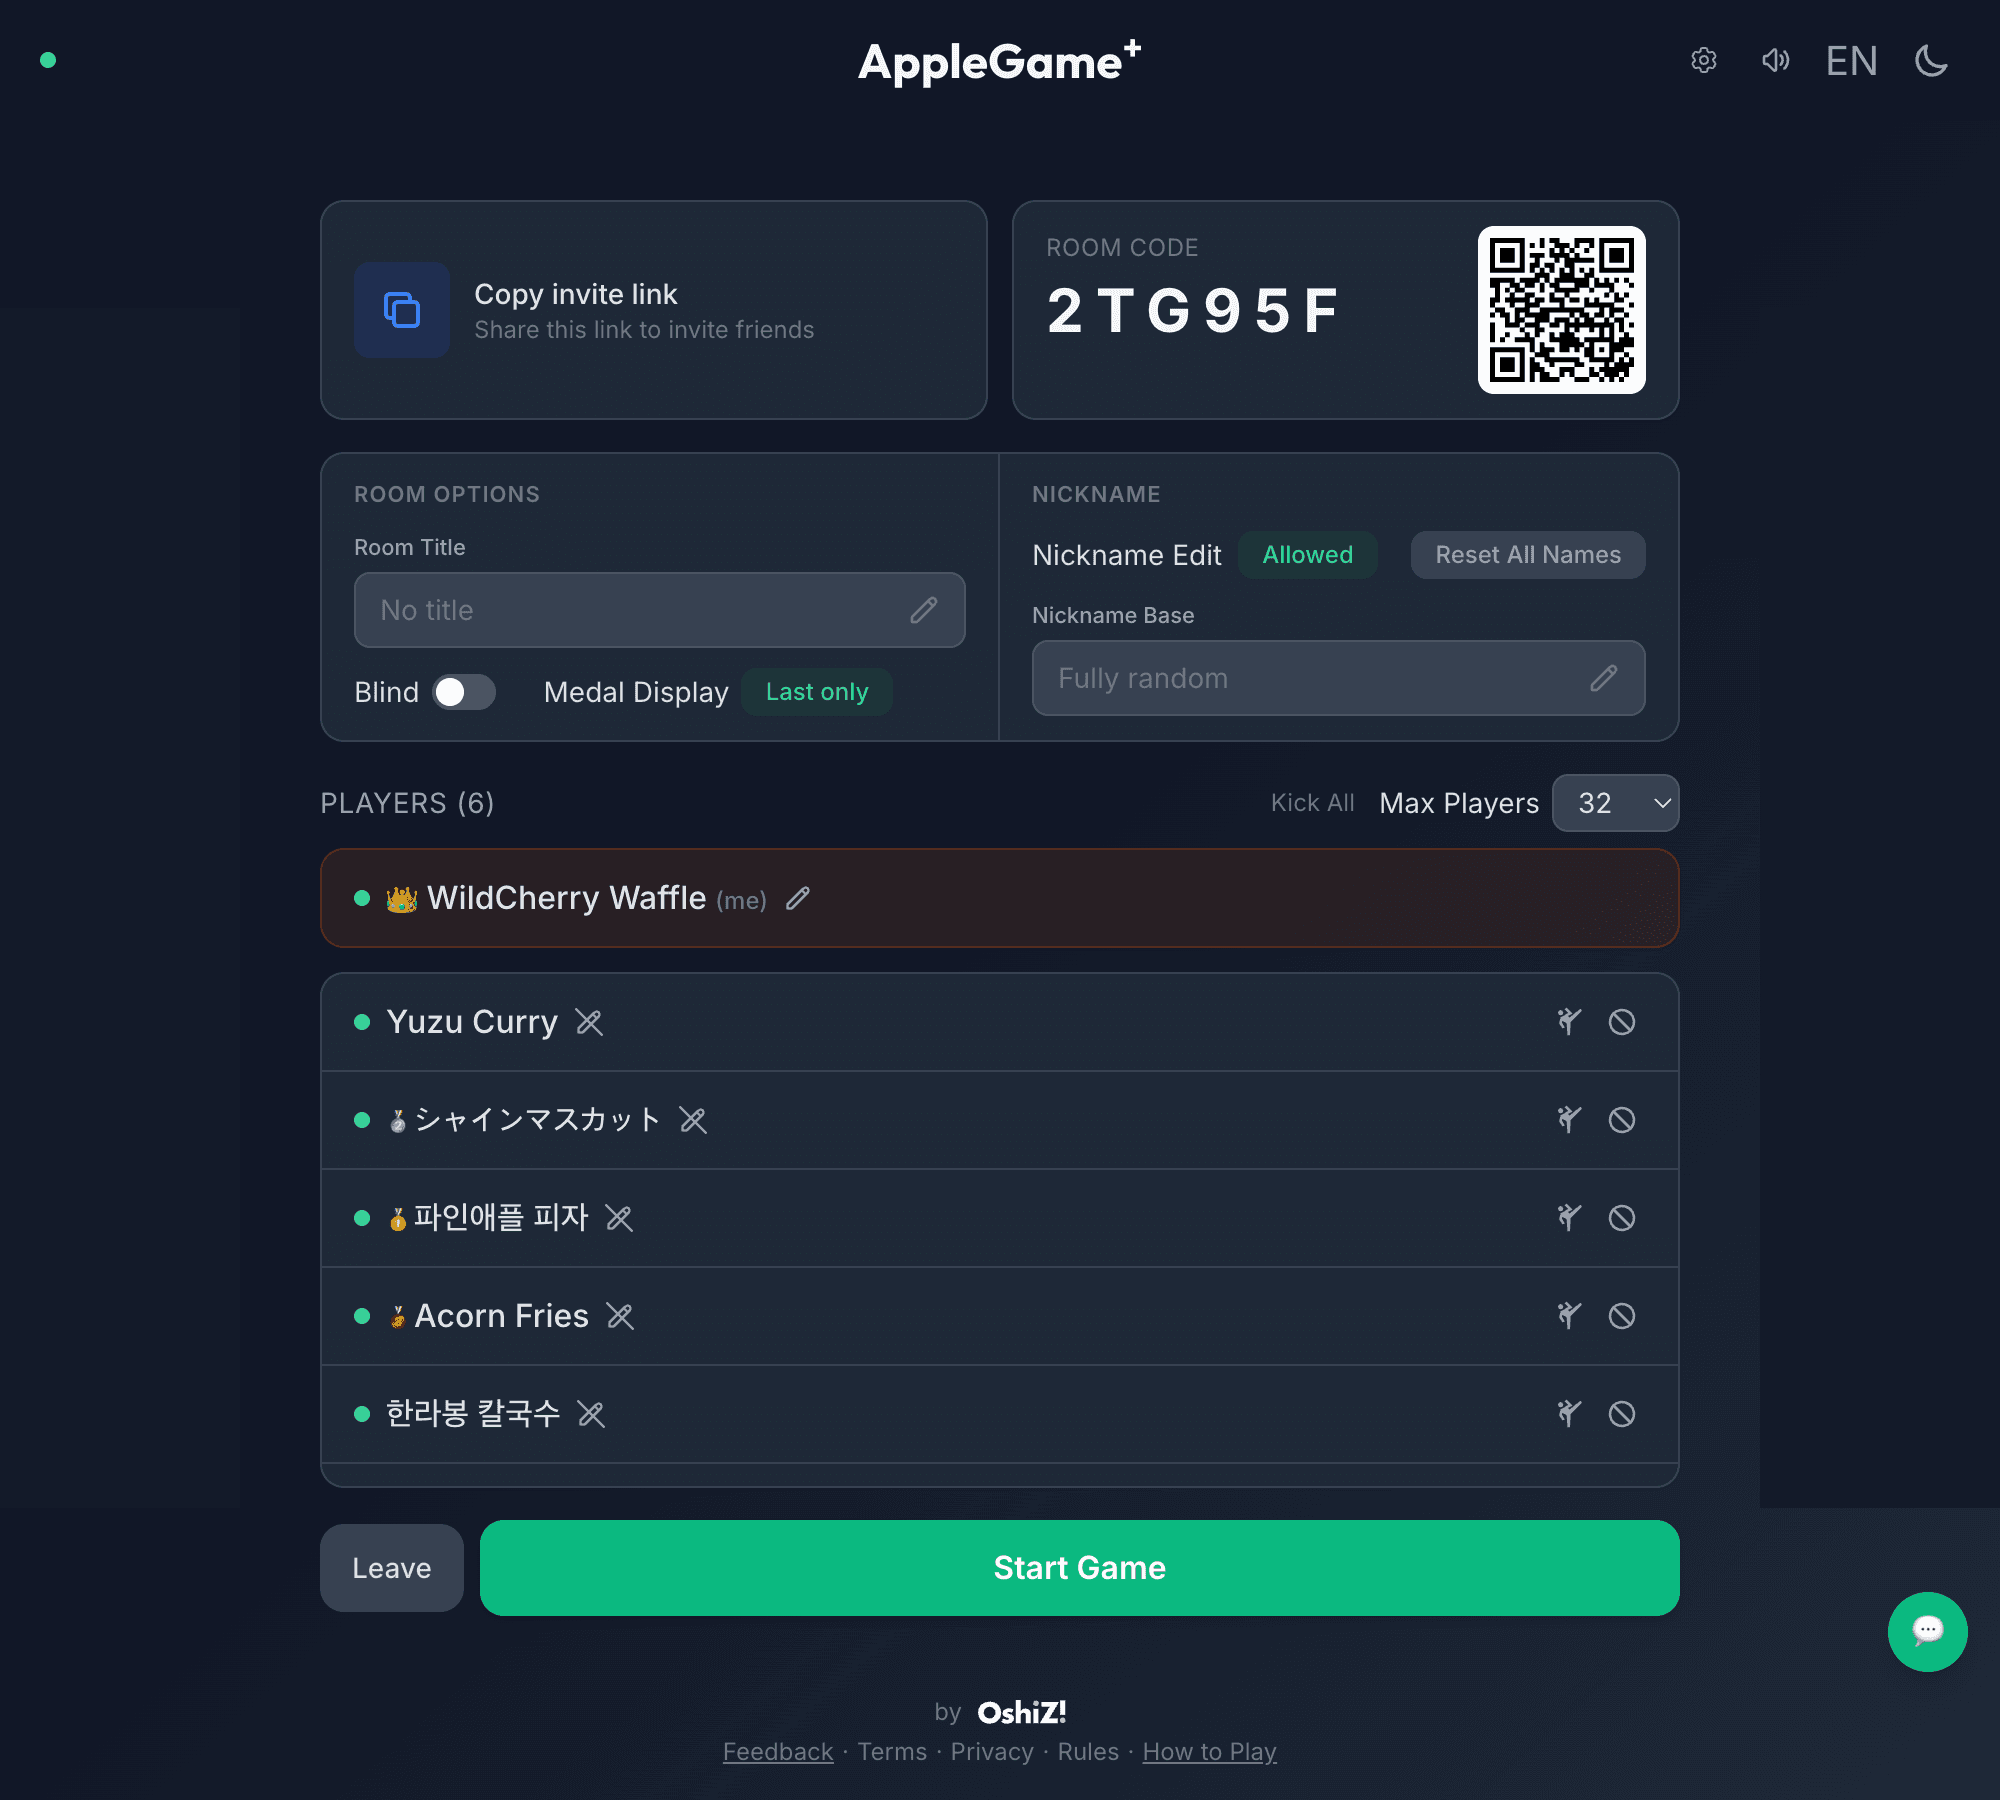Ban player 파인애플 피자
Screen dimensions: 2000x1800
point(1622,1218)
